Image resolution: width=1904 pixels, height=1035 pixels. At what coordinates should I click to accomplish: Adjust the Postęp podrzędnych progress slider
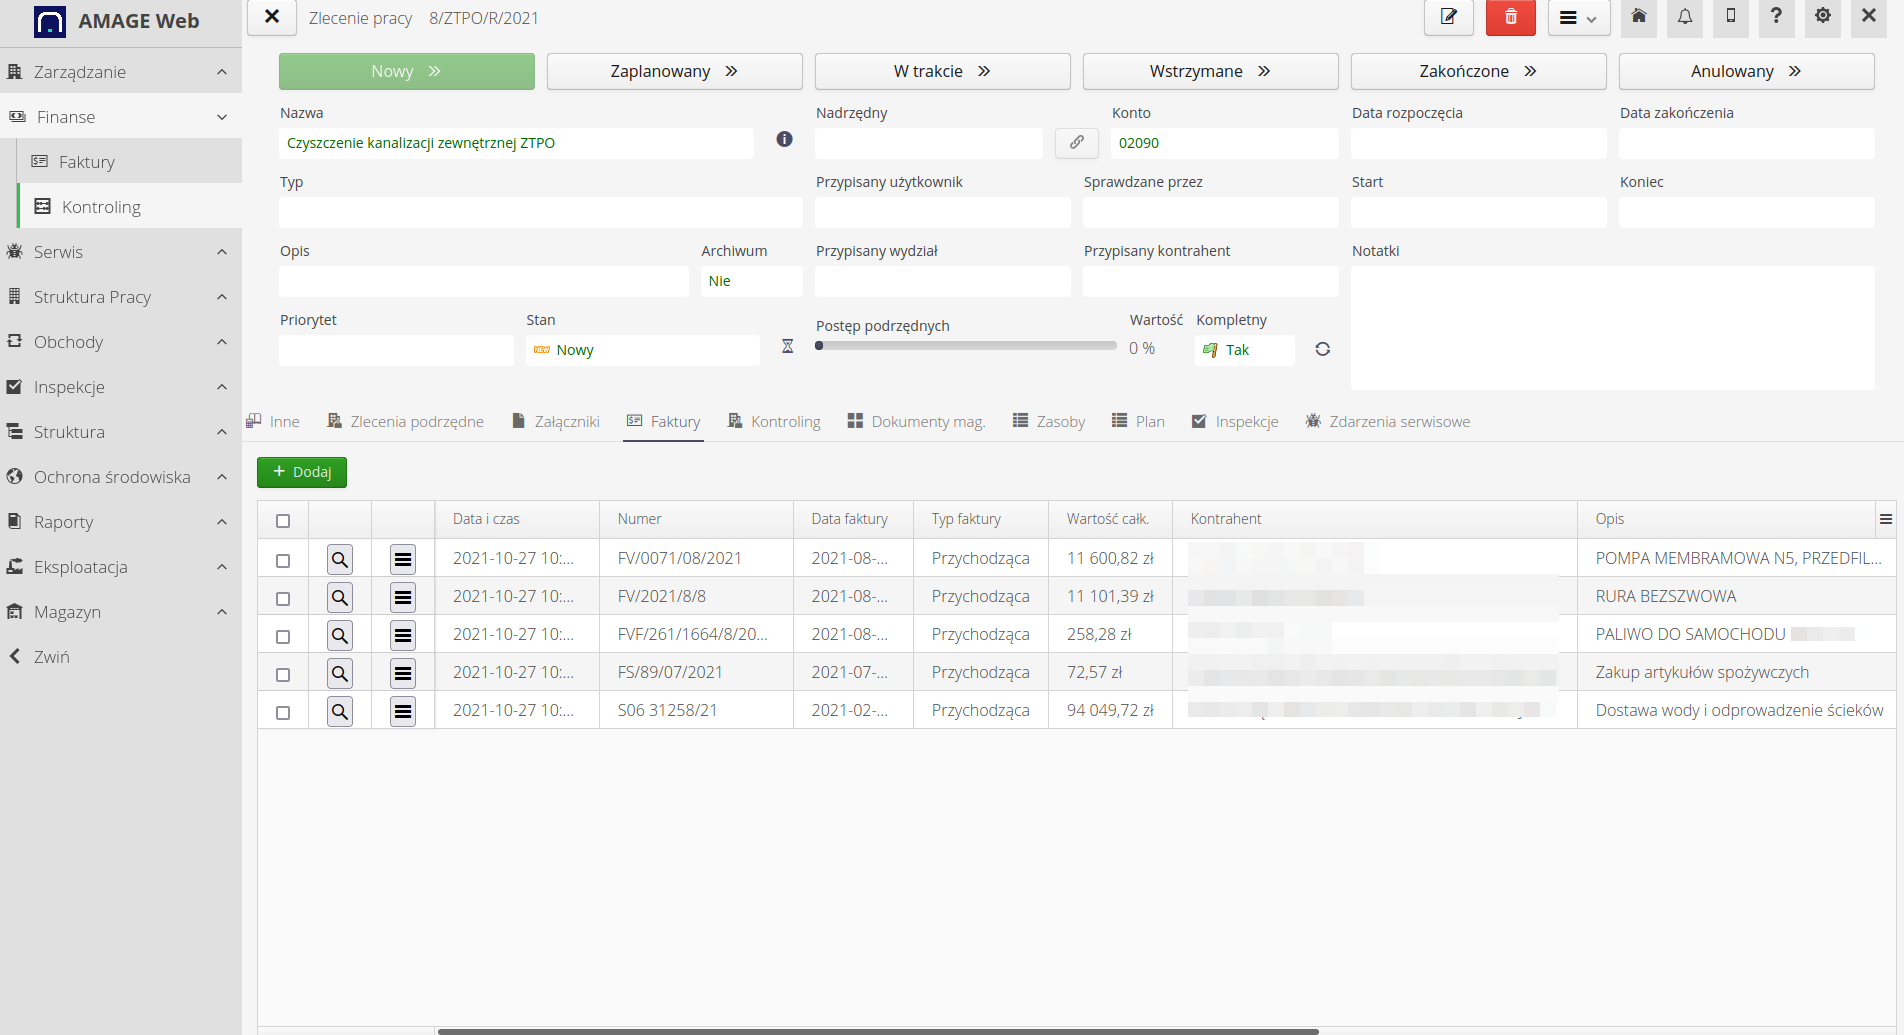[x=820, y=345]
